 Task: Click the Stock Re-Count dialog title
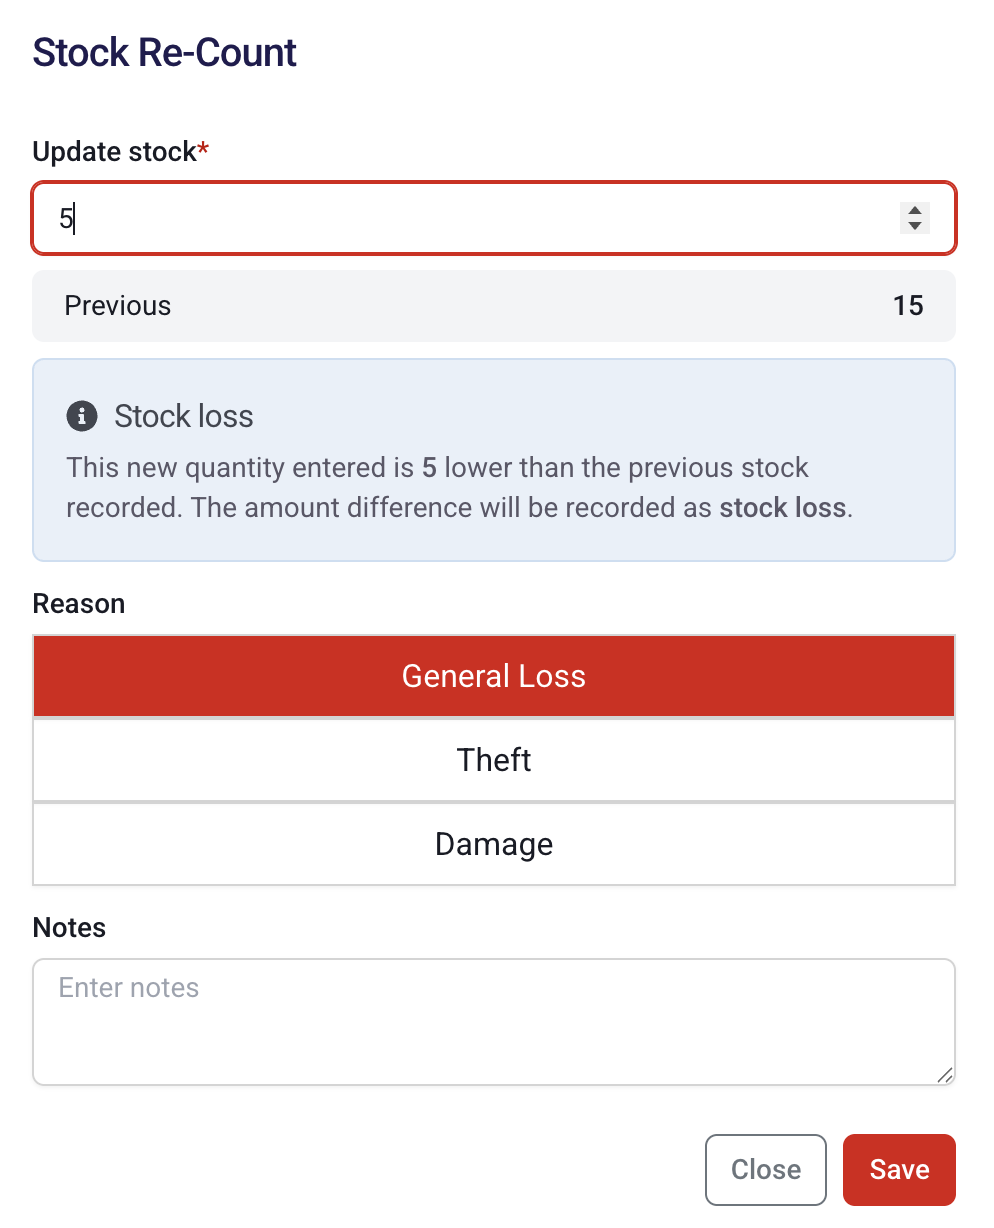pyautogui.click(x=165, y=52)
